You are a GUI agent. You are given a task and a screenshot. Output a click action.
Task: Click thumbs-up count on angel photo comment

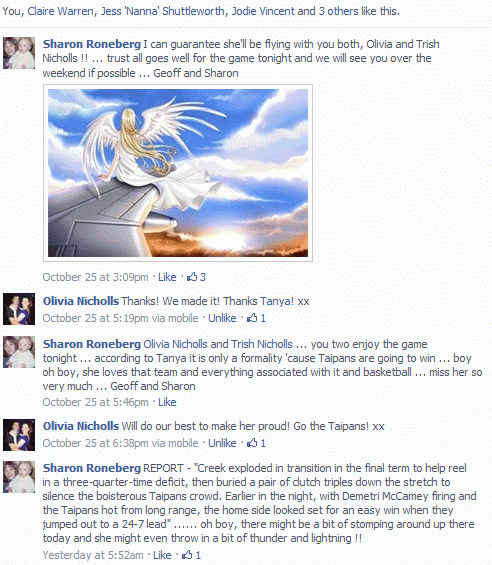(x=203, y=277)
